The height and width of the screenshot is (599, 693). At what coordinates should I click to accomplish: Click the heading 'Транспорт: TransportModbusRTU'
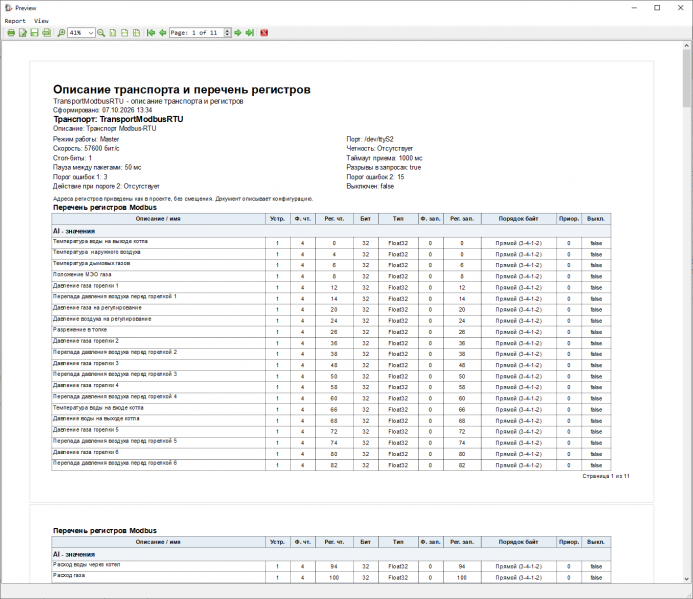tap(118, 119)
